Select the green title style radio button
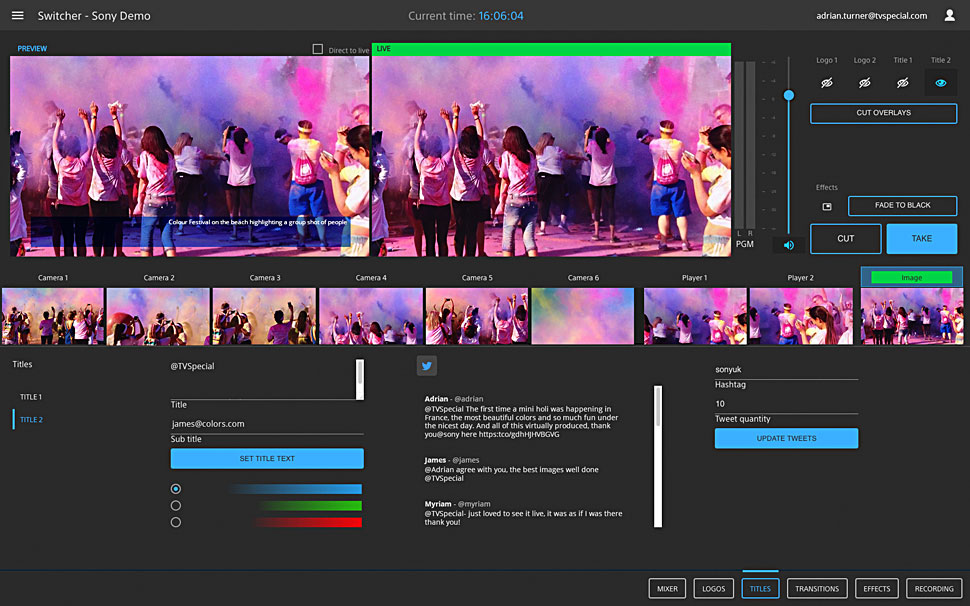970x606 pixels. point(176,505)
